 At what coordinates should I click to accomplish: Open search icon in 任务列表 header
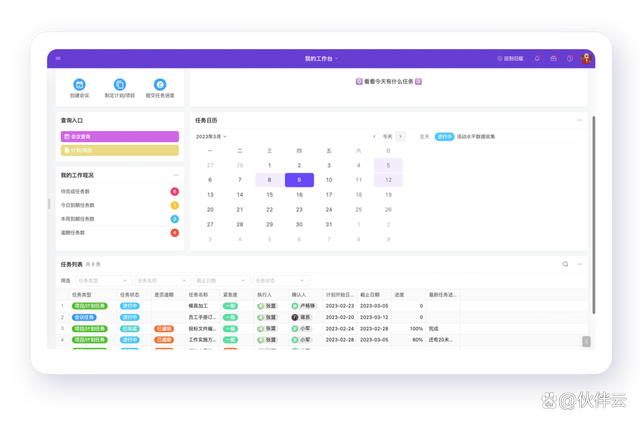(565, 264)
